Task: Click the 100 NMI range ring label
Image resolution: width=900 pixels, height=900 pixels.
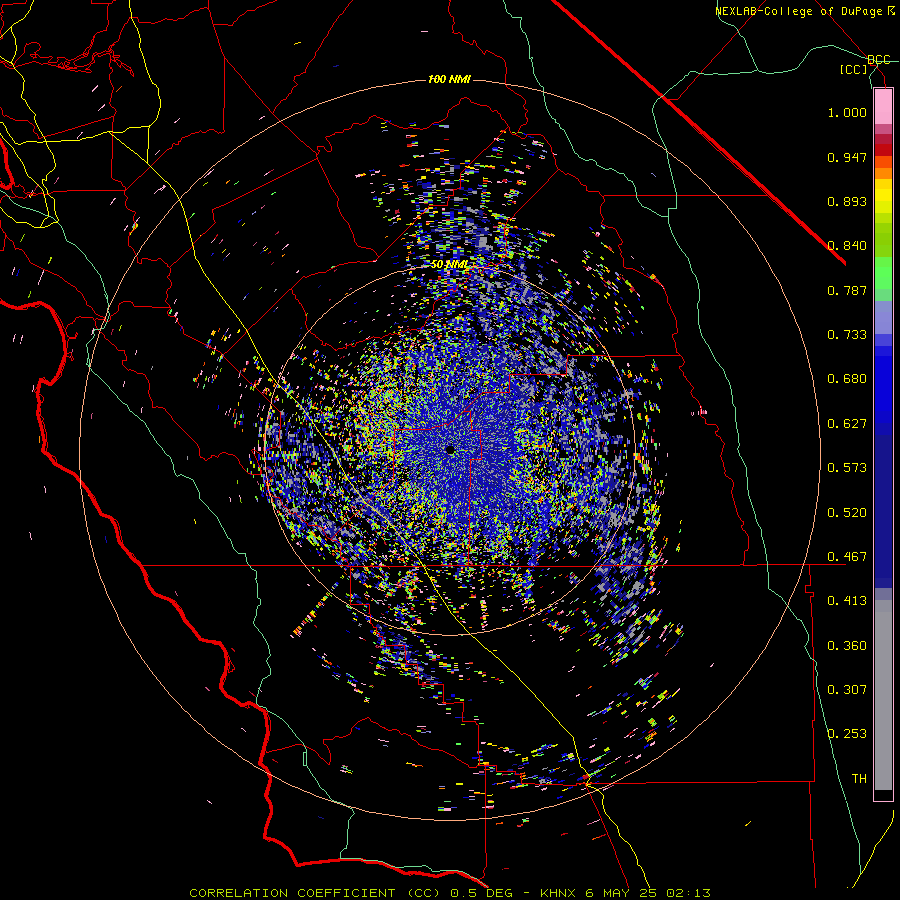Action: click(x=449, y=79)
